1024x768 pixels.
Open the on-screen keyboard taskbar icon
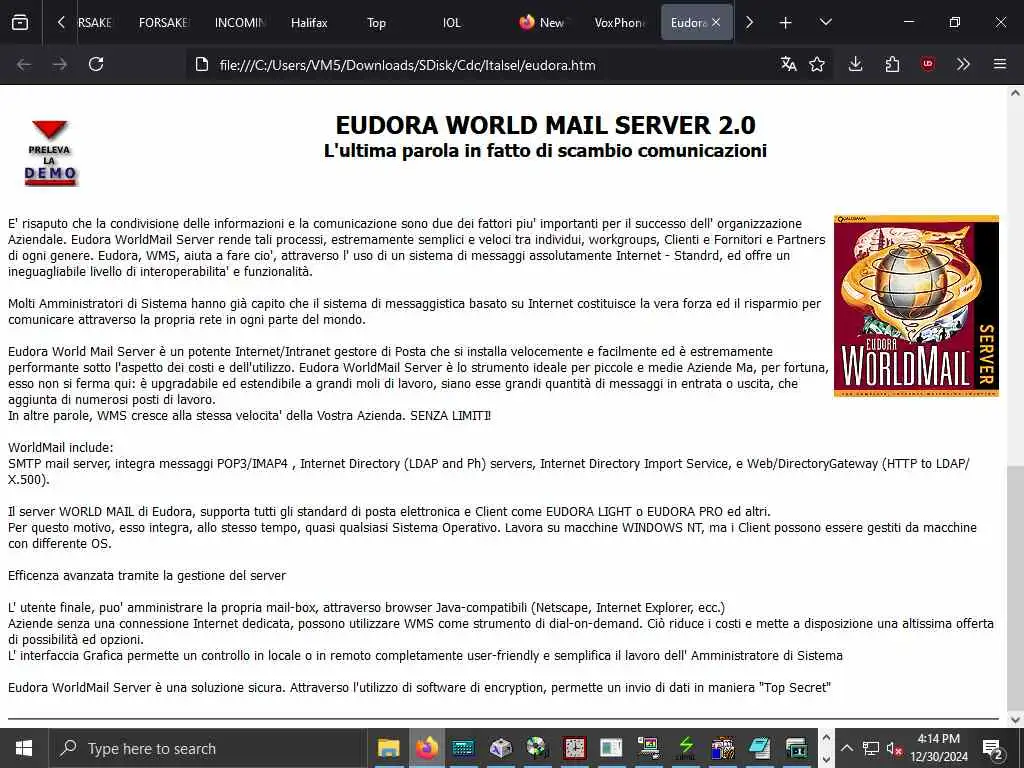463,748
